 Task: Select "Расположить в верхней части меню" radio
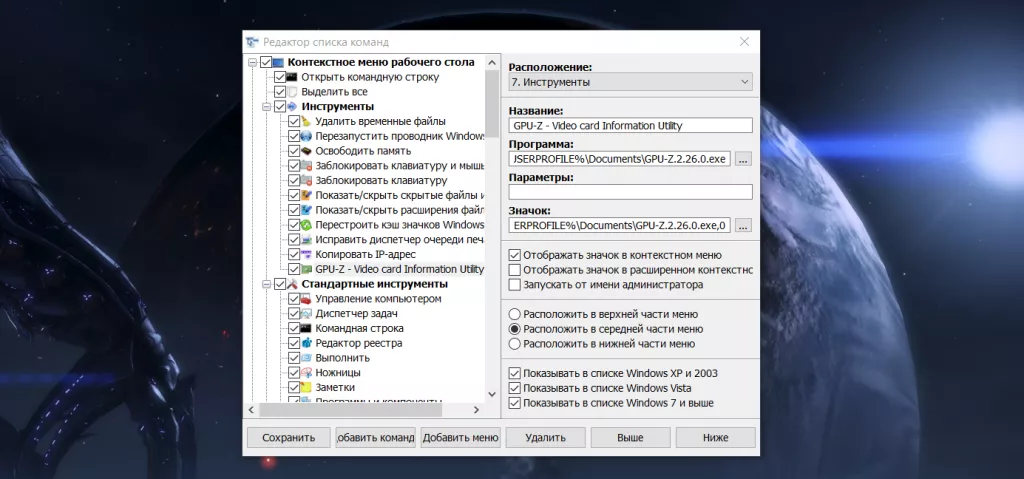click(x=515, y=314)
